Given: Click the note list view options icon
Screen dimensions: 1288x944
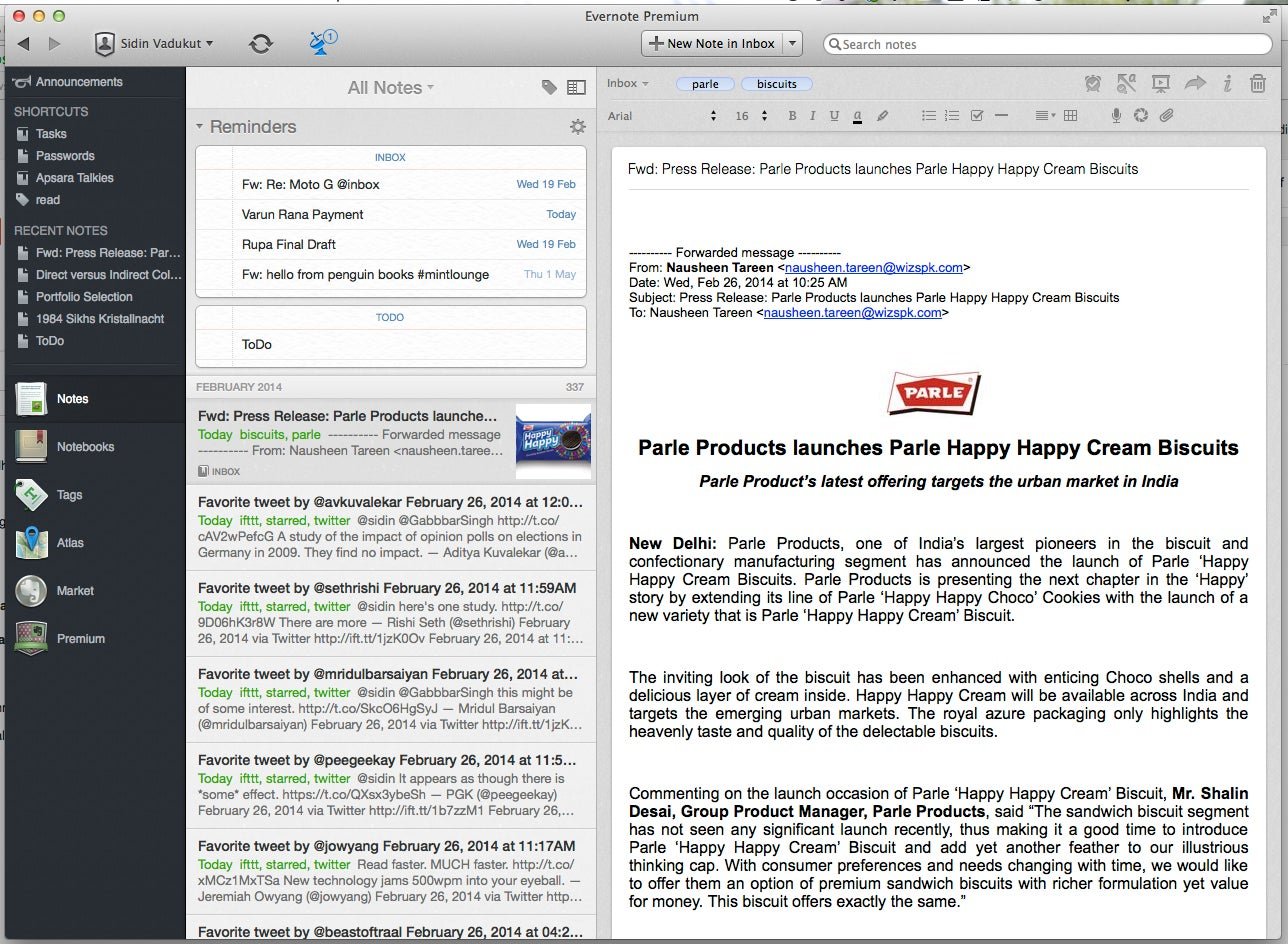Looking at the screenshot, I should (x=576, y=87).
